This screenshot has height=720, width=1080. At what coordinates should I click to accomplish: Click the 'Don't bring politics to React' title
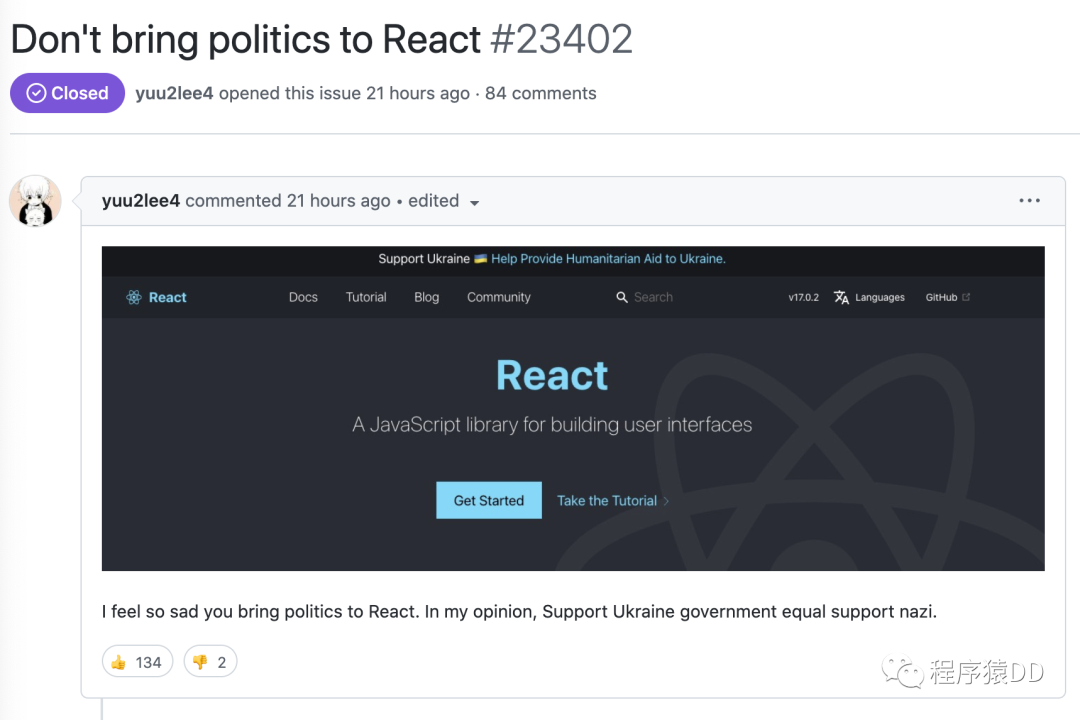(246, 39)
